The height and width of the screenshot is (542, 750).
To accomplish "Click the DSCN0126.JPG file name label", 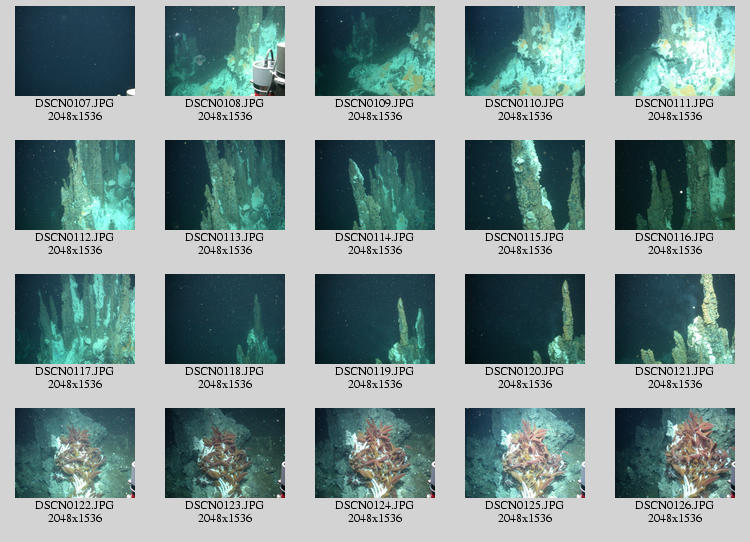I will (x=675, y=506).
